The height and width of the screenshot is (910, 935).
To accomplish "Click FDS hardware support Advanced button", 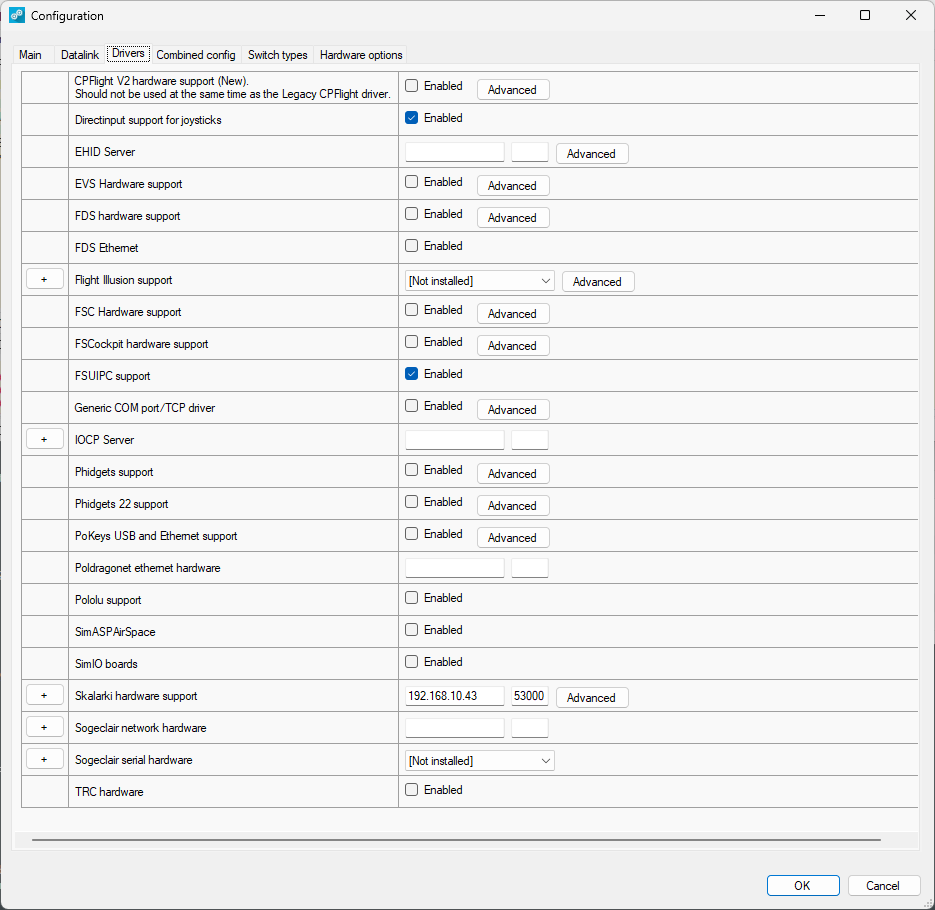I will point(513,218).
